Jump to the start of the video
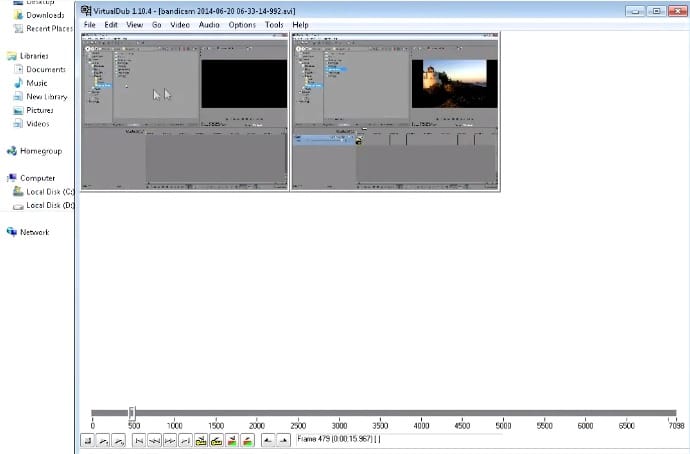 139,440
